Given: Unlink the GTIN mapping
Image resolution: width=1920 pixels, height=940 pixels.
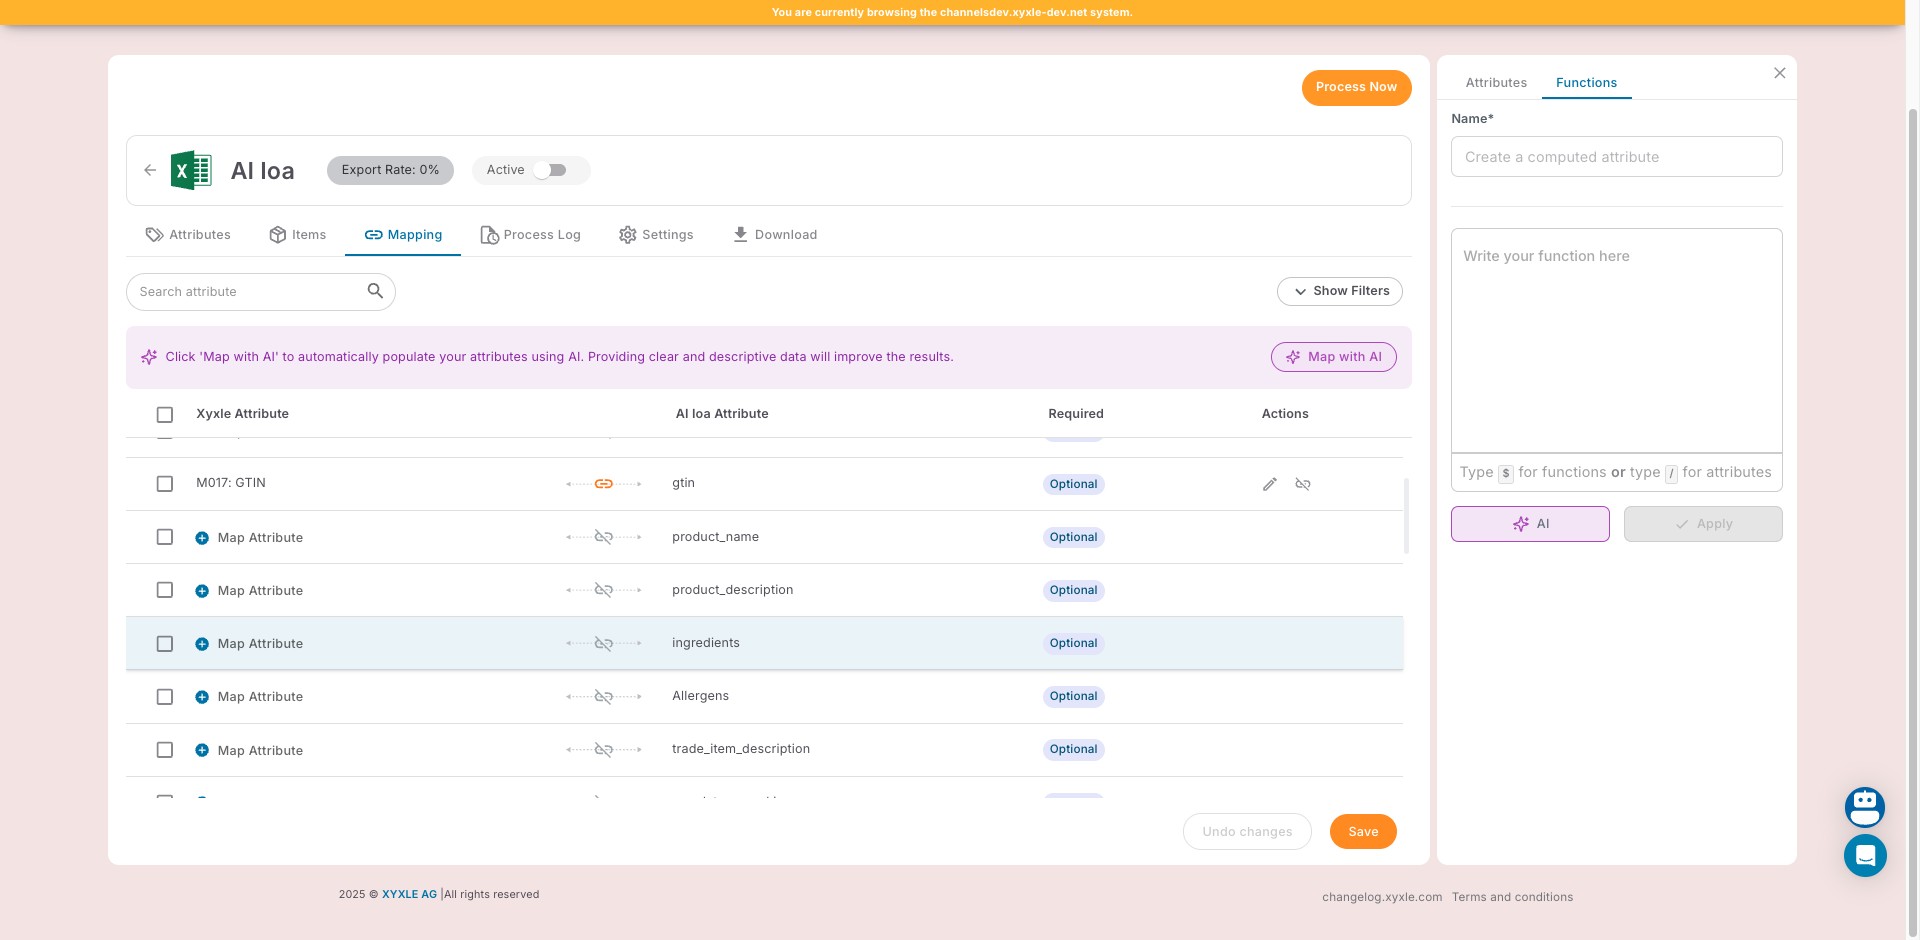Looking at the screenshot, I should [1302, 484].
